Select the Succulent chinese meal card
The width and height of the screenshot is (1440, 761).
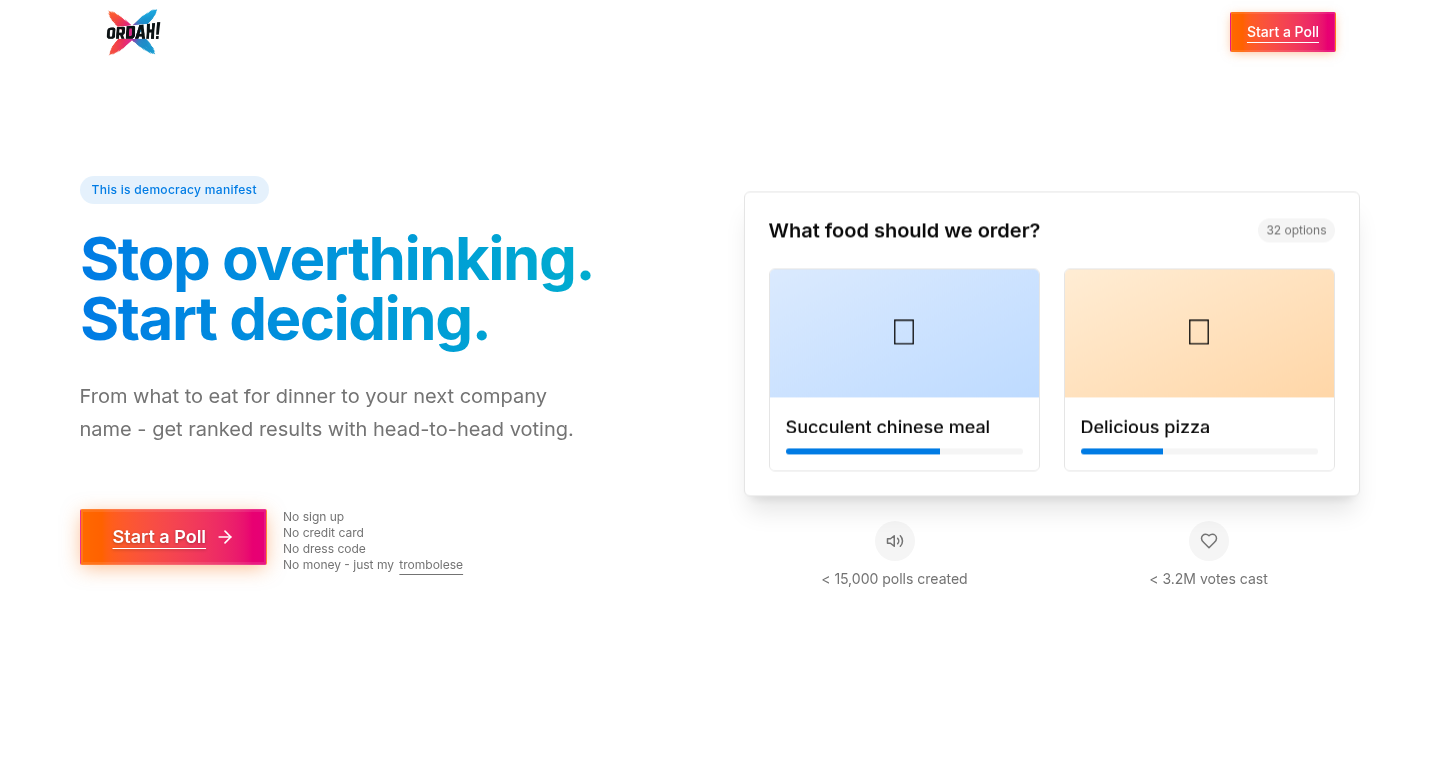[x=904, y=369]
